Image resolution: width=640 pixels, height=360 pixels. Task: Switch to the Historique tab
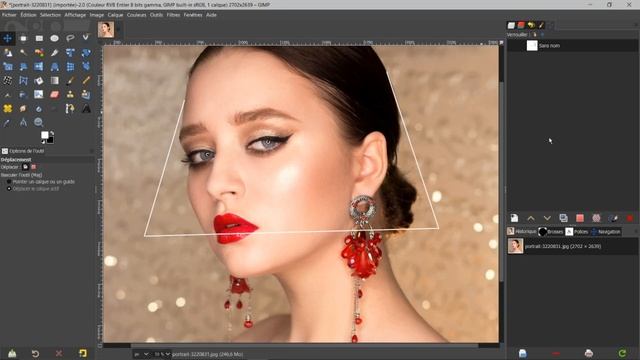(522, 231)
